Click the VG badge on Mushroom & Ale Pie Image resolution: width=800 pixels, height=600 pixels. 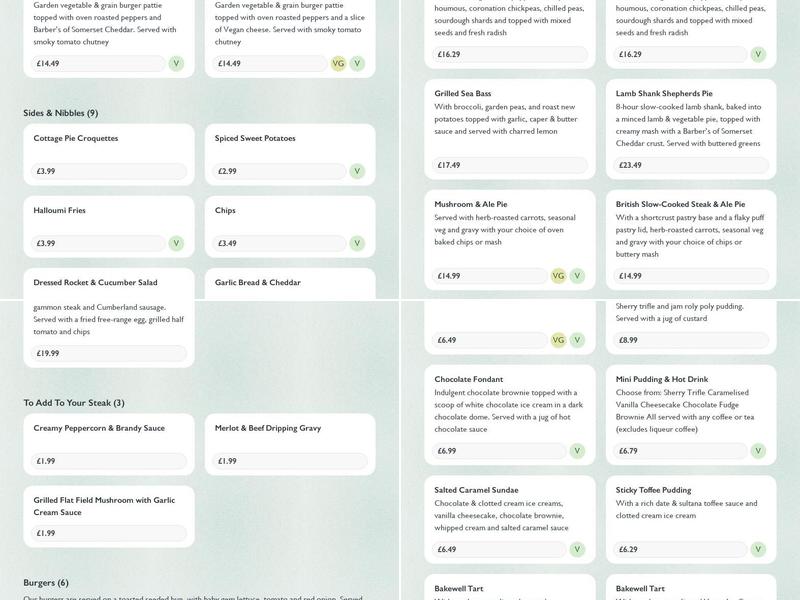click(558, 276)
